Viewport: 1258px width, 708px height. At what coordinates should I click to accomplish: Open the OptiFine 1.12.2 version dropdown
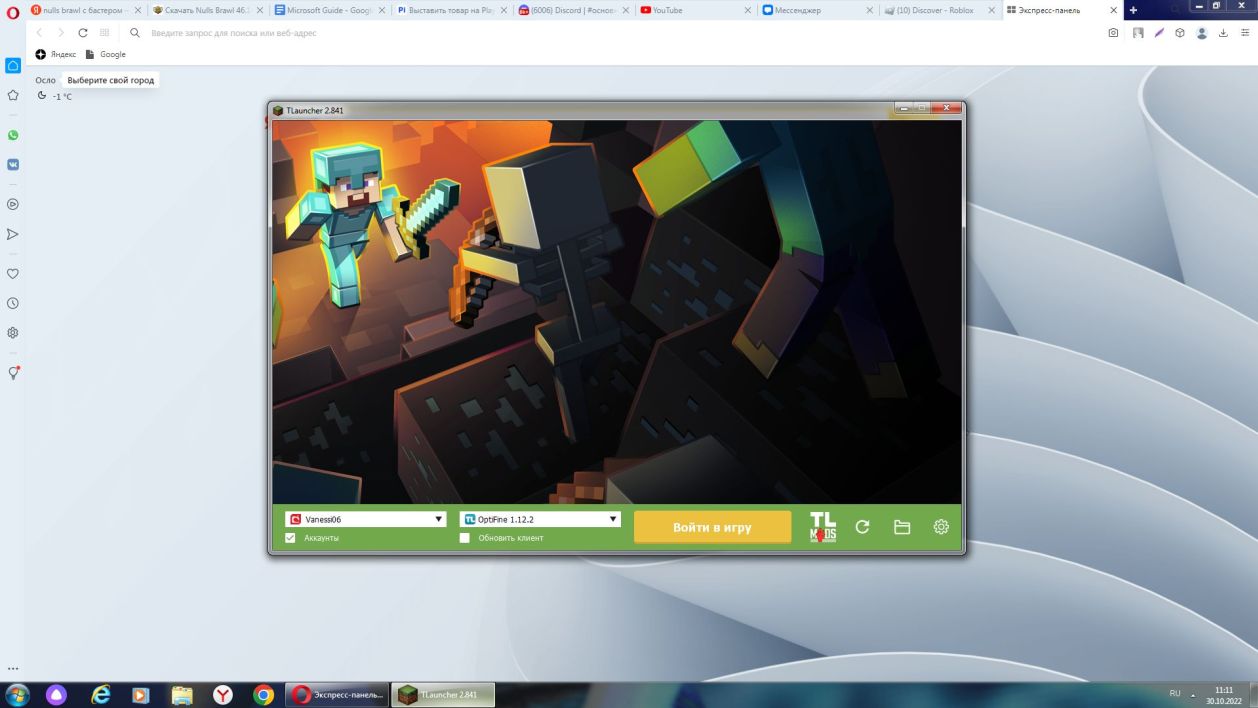tap(540, 519)
